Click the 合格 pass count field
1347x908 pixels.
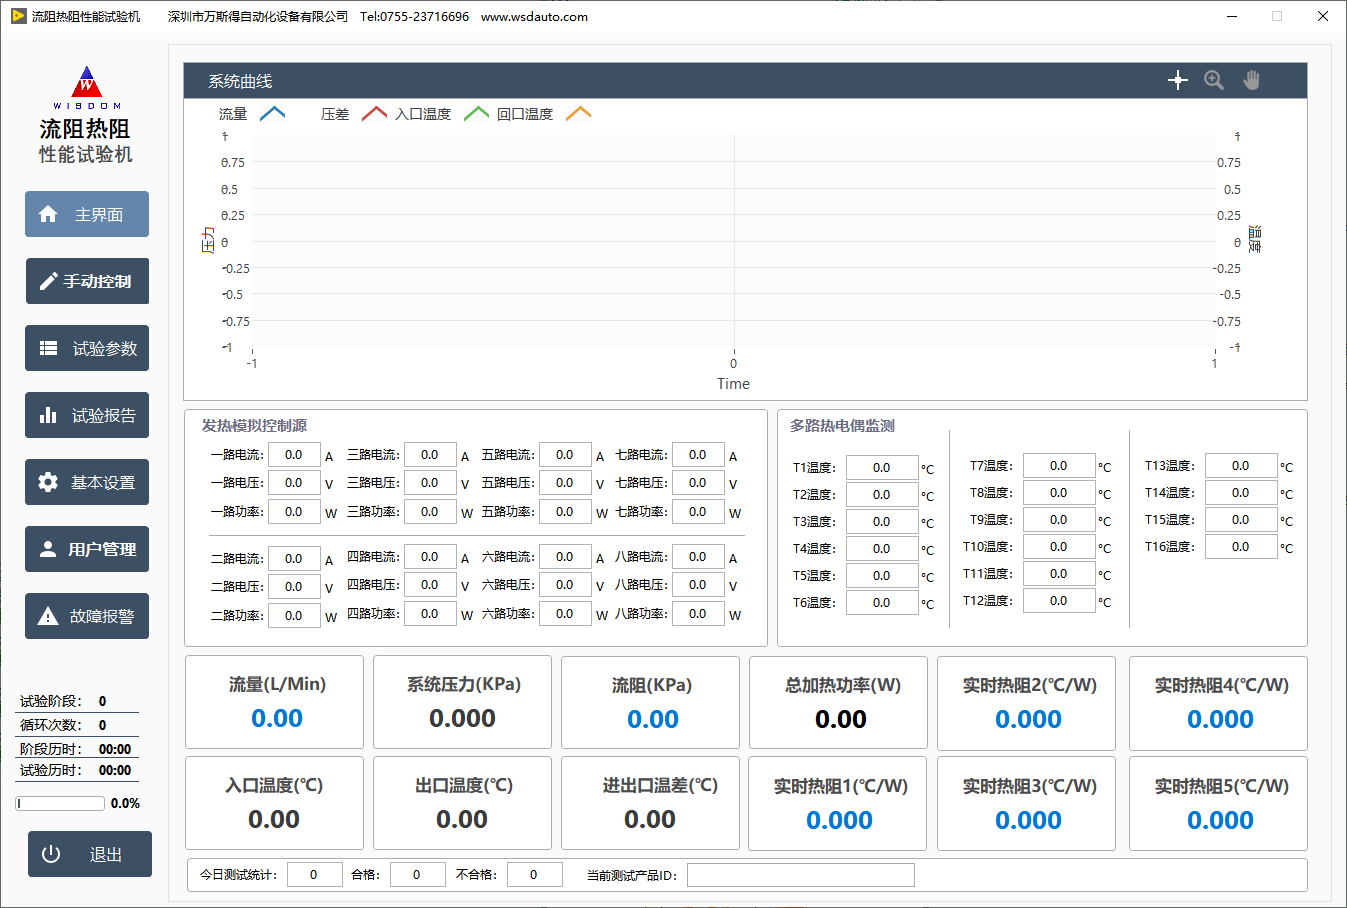(x=417, y=875)
